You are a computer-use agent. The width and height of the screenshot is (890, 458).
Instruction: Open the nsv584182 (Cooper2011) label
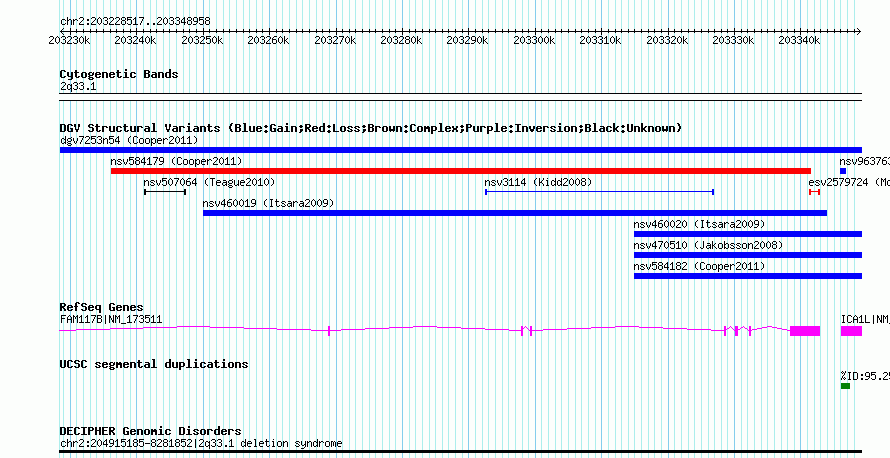click(699, 266)
